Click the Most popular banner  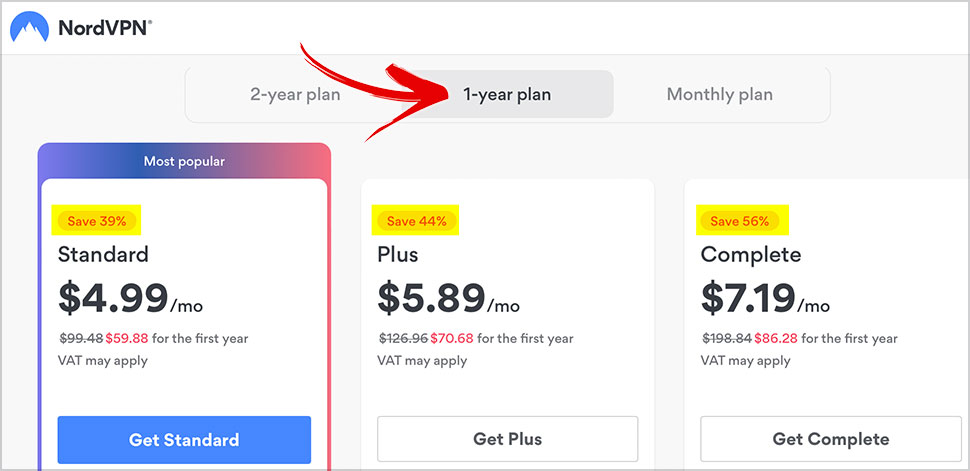tap(184, 162)
